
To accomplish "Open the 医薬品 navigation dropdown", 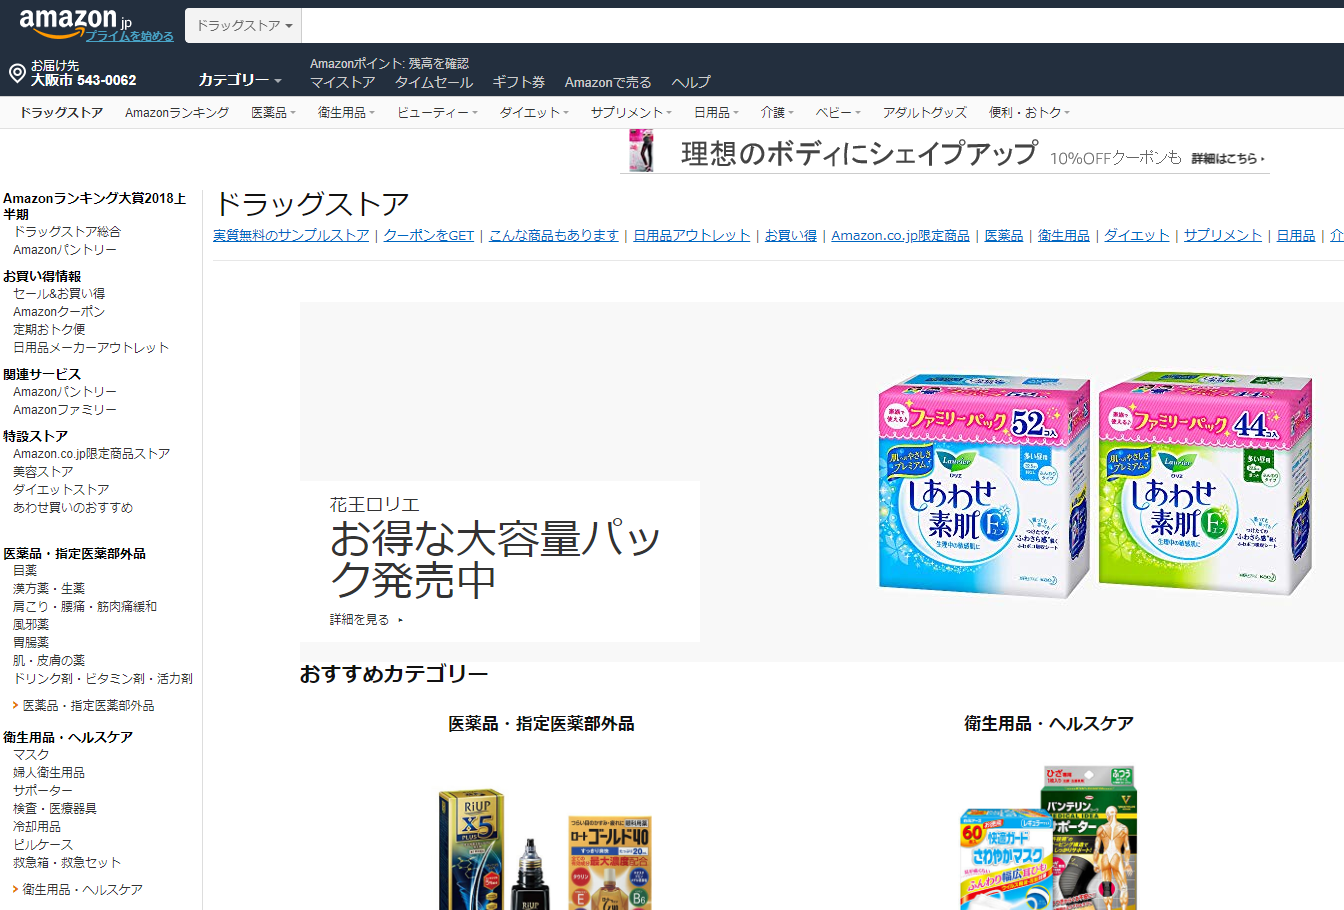I will 272,112.
